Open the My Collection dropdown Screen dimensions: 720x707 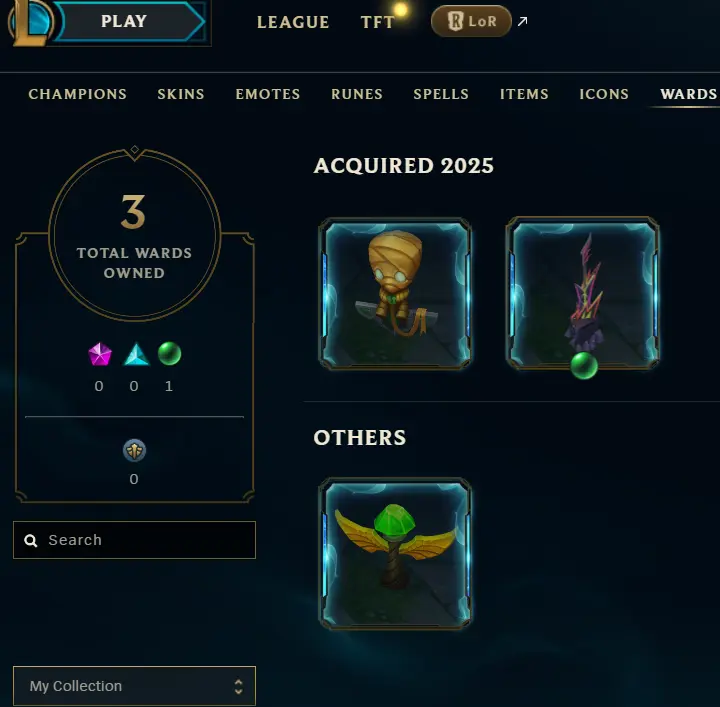click(135, 686)
